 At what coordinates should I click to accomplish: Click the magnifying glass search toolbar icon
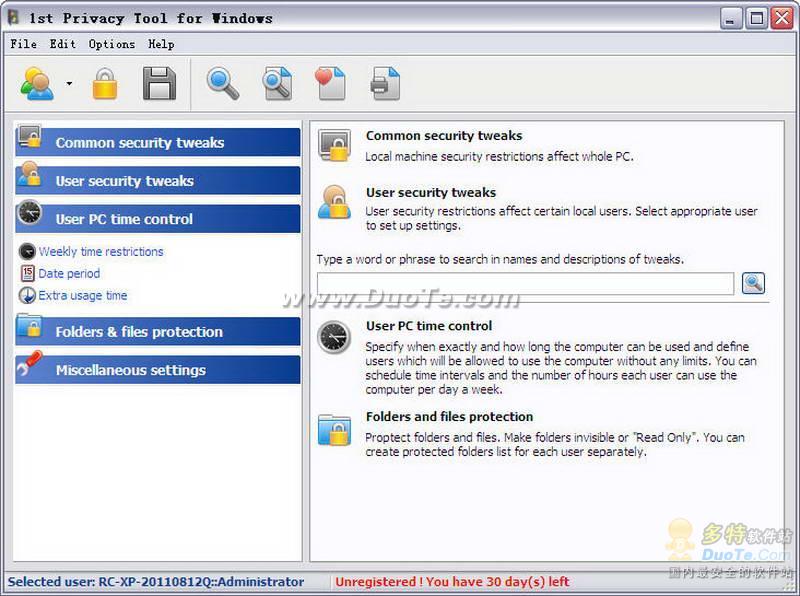[x=223, y=84]
